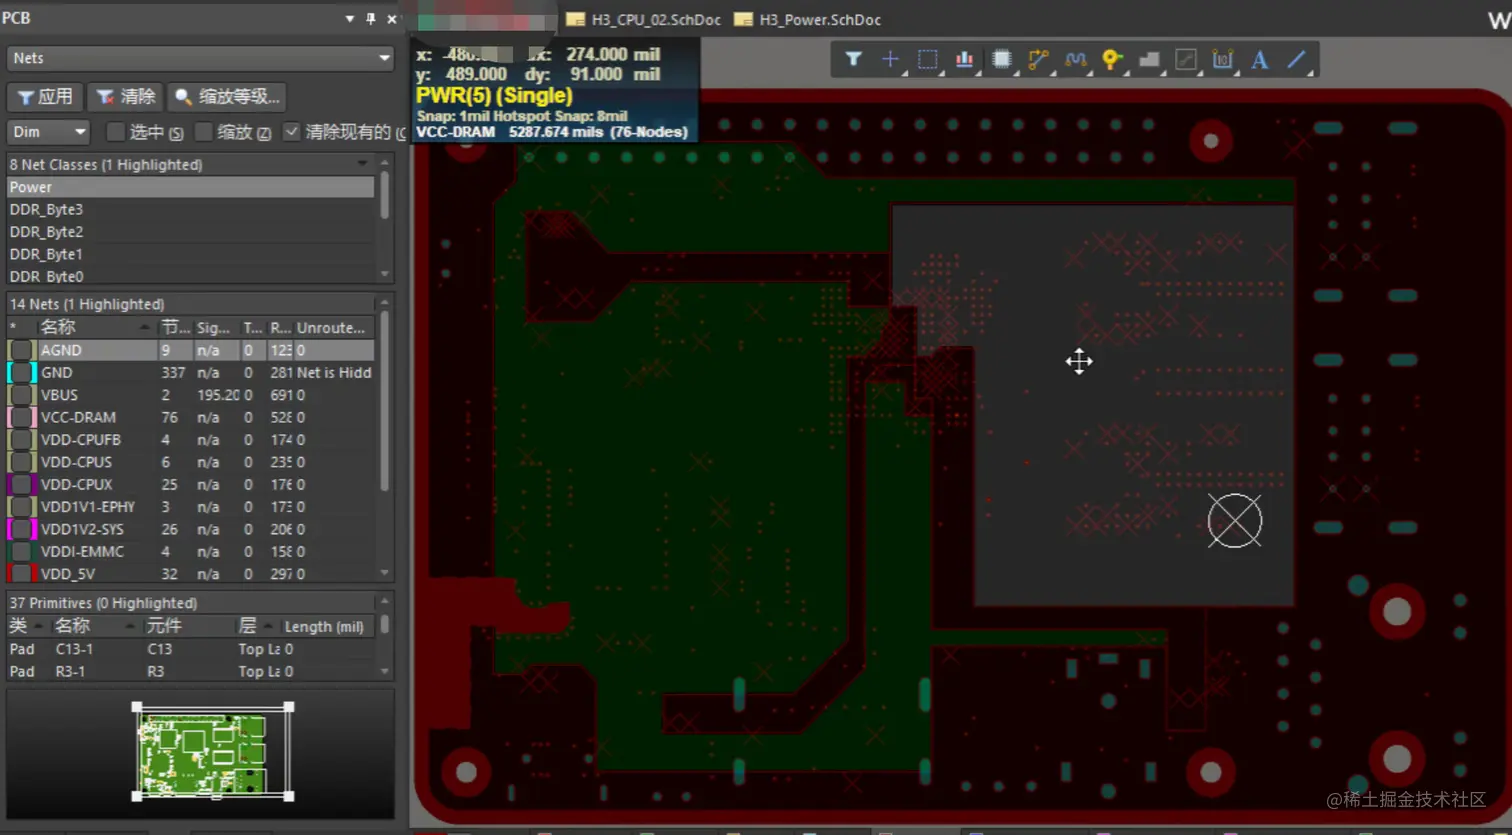Viewport: 1512px width, 835px height.
Task: Toggle the VDD-CPUX net color checkbox
Action: (x=21, y=484)
